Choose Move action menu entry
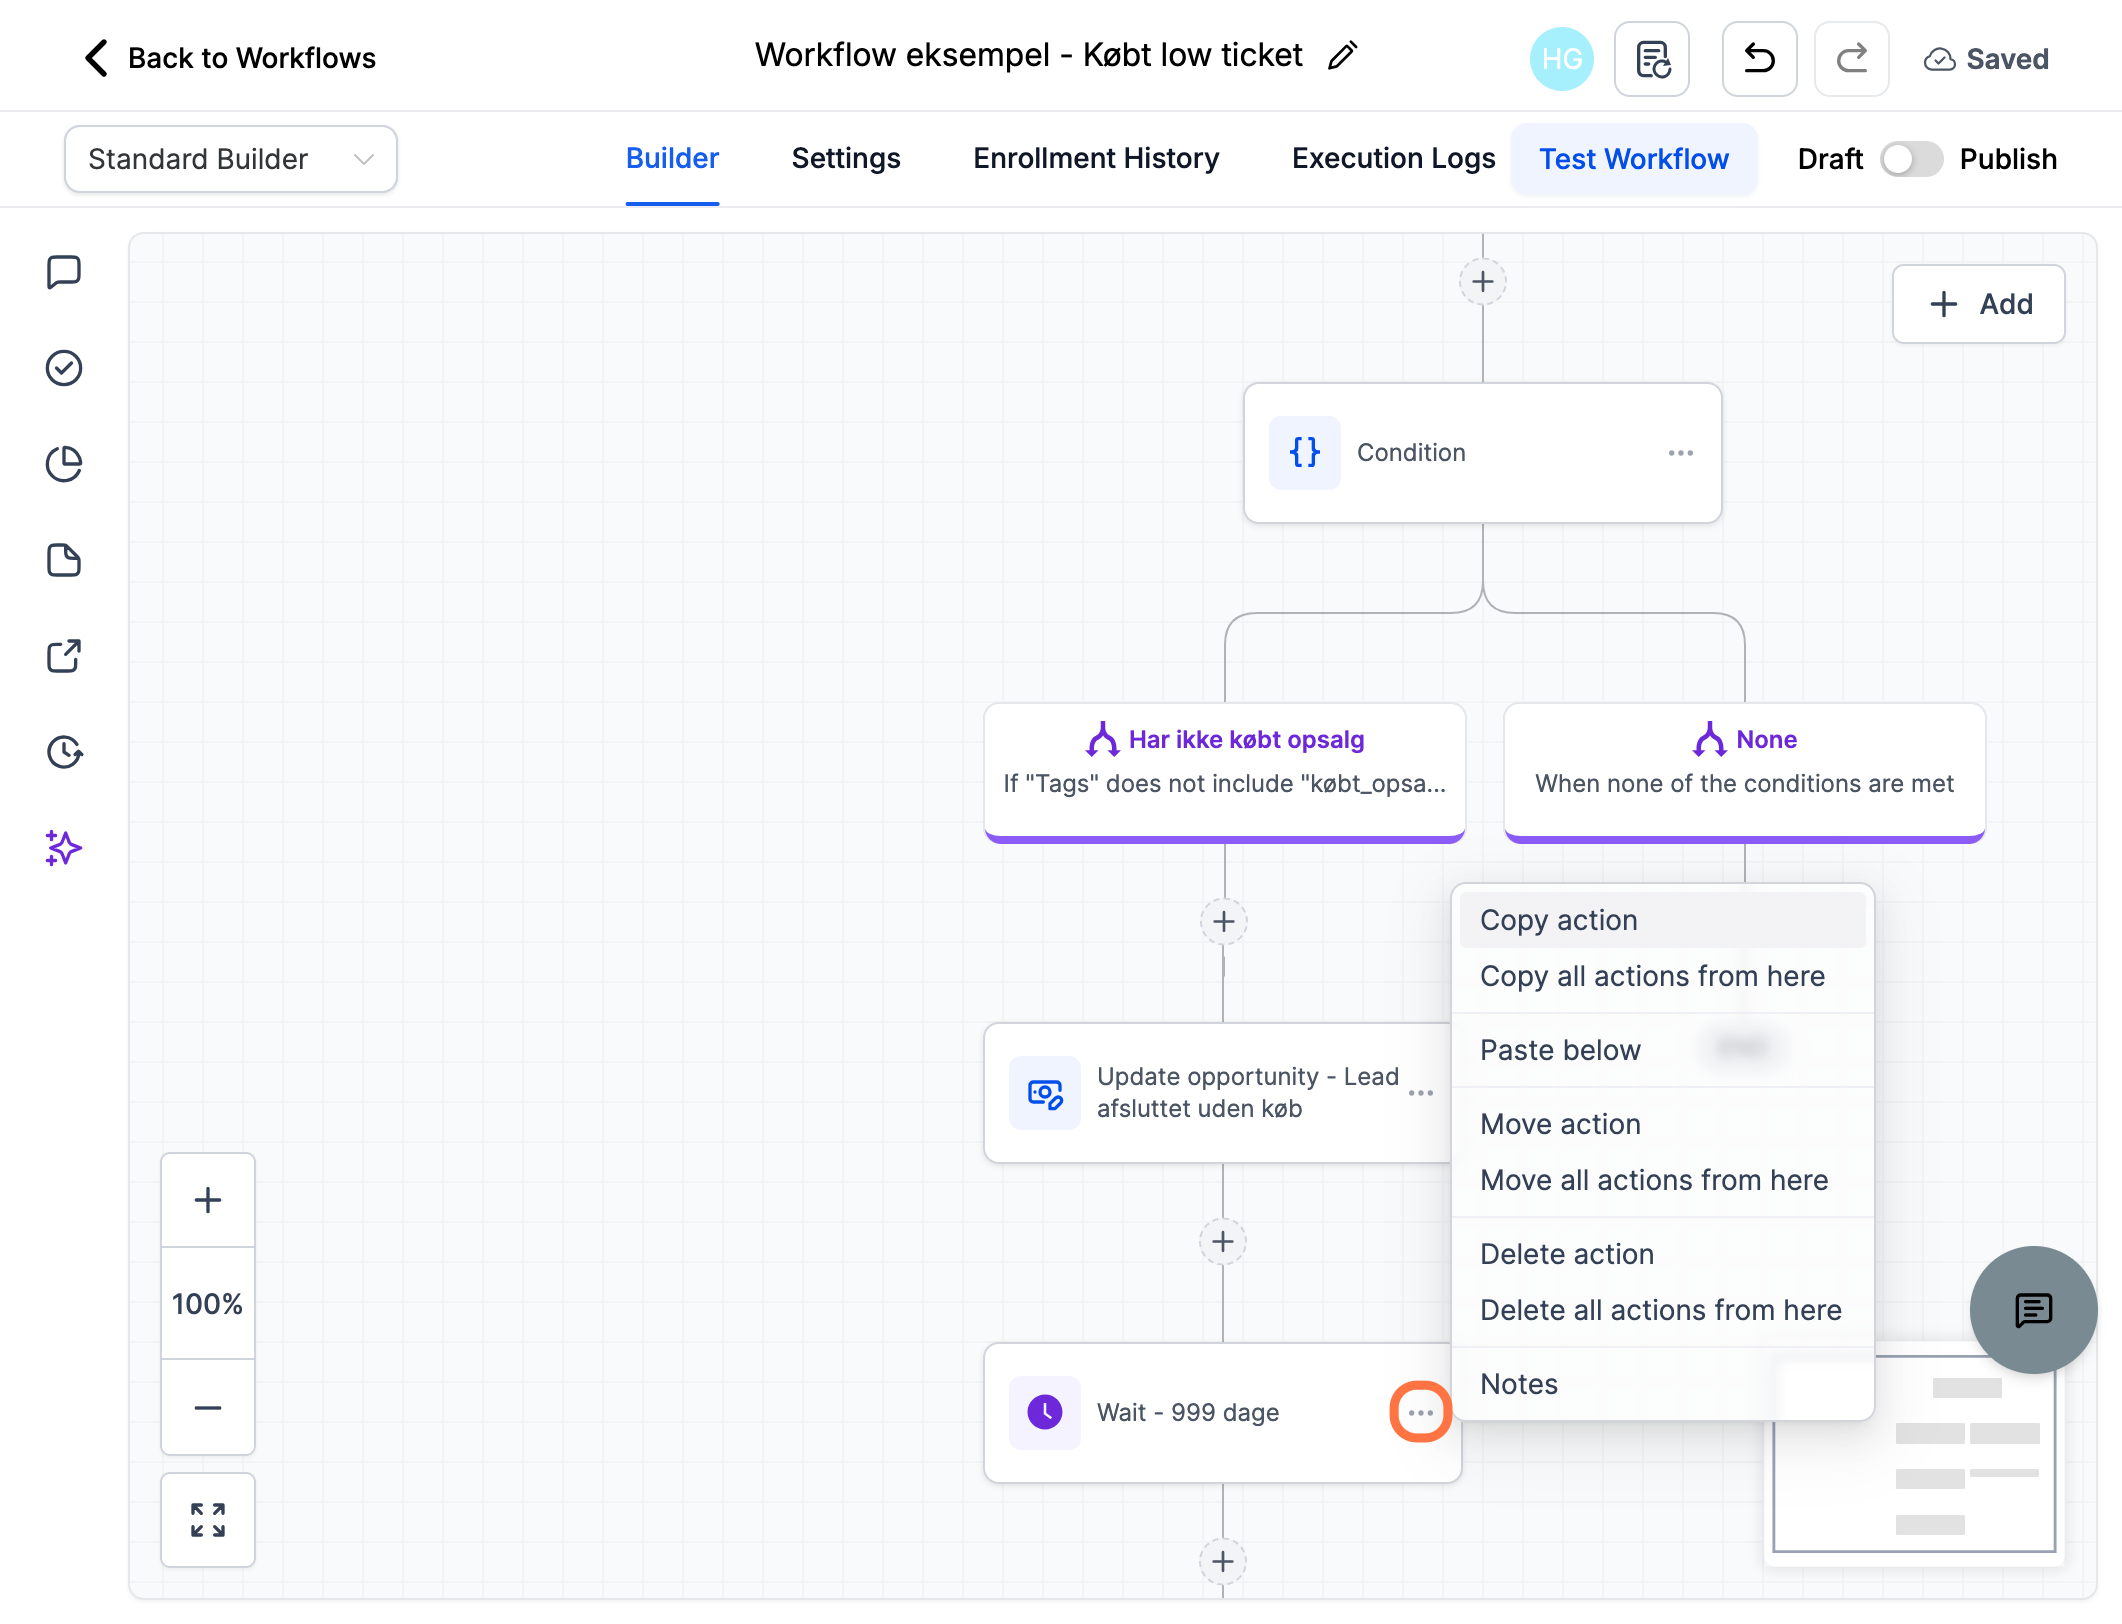The height and width of the screenshot is (1624, 2122). [x=1662, y=1124]
